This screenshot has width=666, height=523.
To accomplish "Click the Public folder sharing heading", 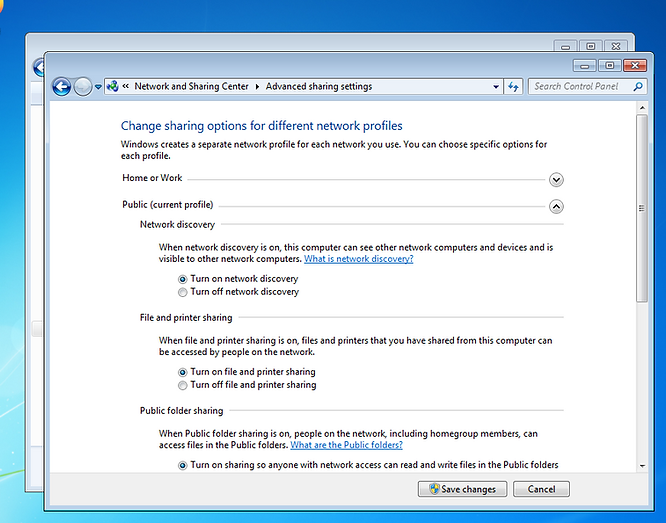I will pos(181,410).
